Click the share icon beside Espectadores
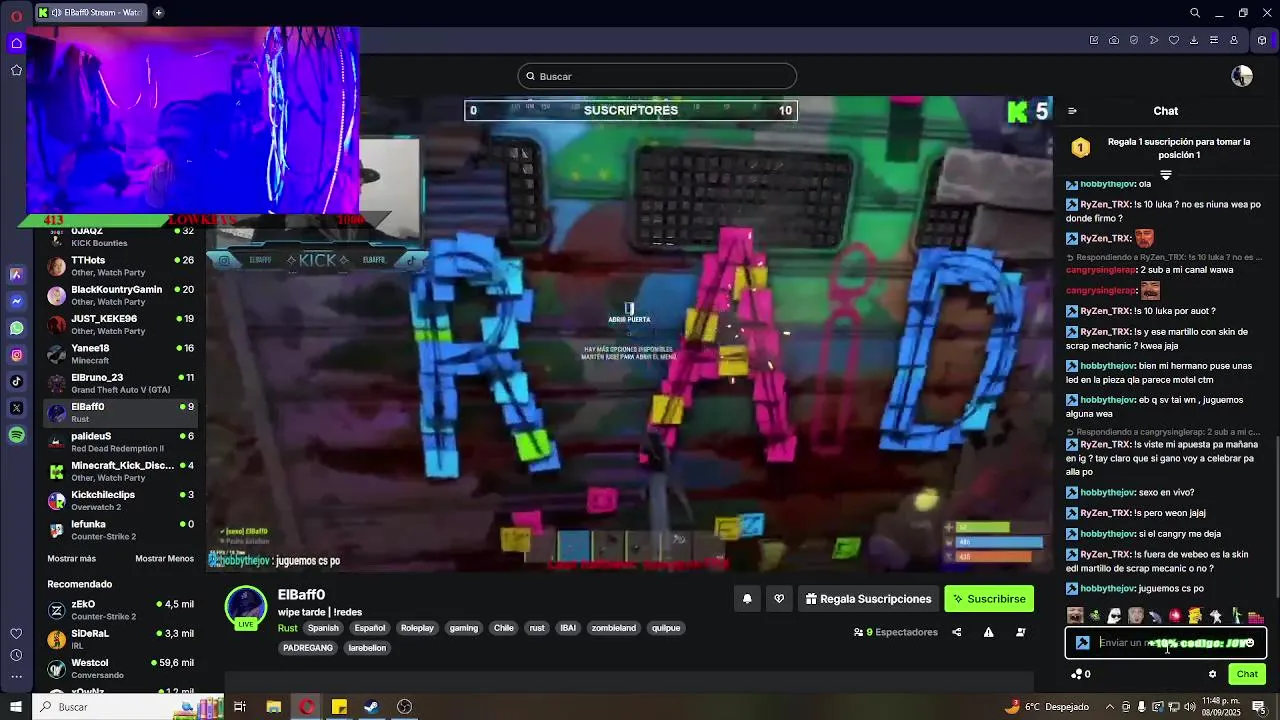Image resolution: width=1280 pixels, height=720 pixels. [956, 632]
